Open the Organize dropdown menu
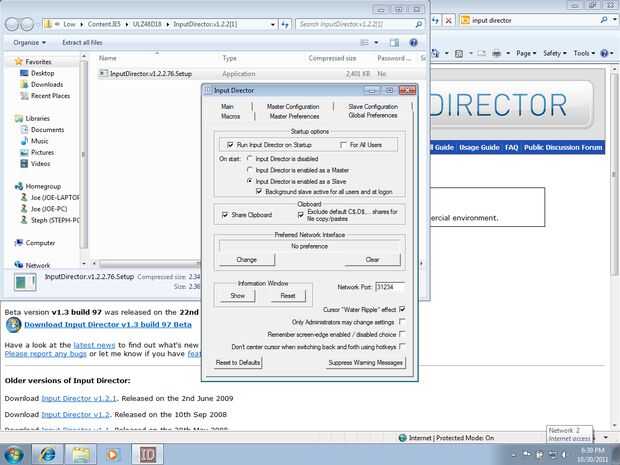The width and height of the screenshot is (620, 465). coord(29,43)
